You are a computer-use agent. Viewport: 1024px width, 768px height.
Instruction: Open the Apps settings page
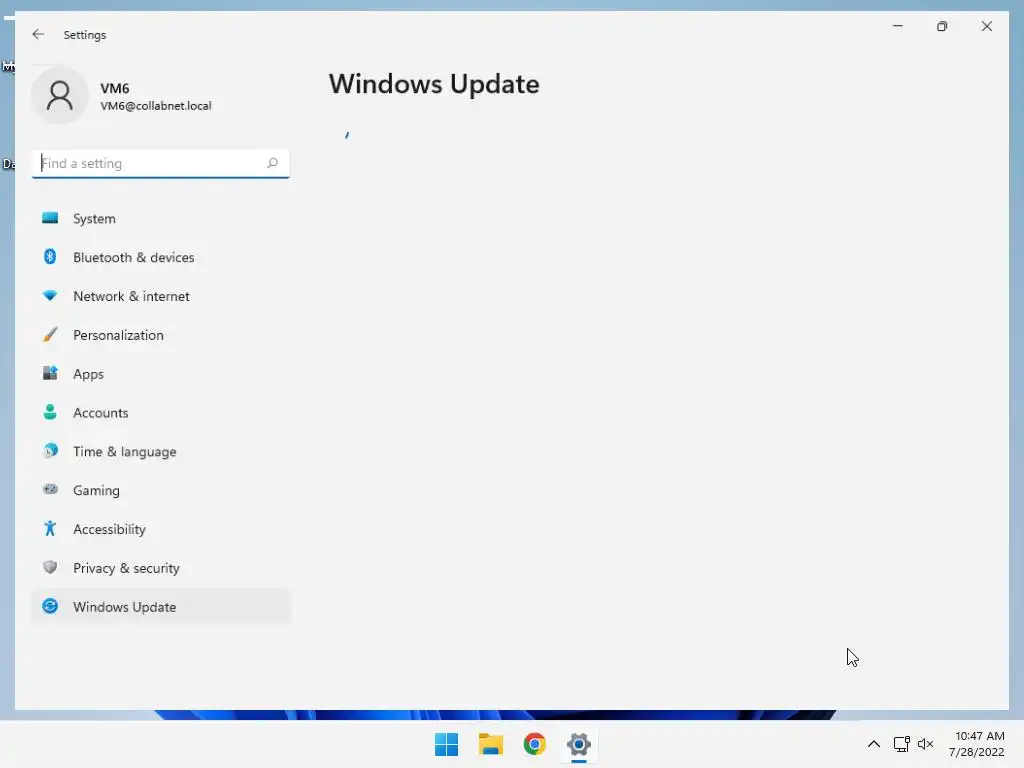click(88, 374)
